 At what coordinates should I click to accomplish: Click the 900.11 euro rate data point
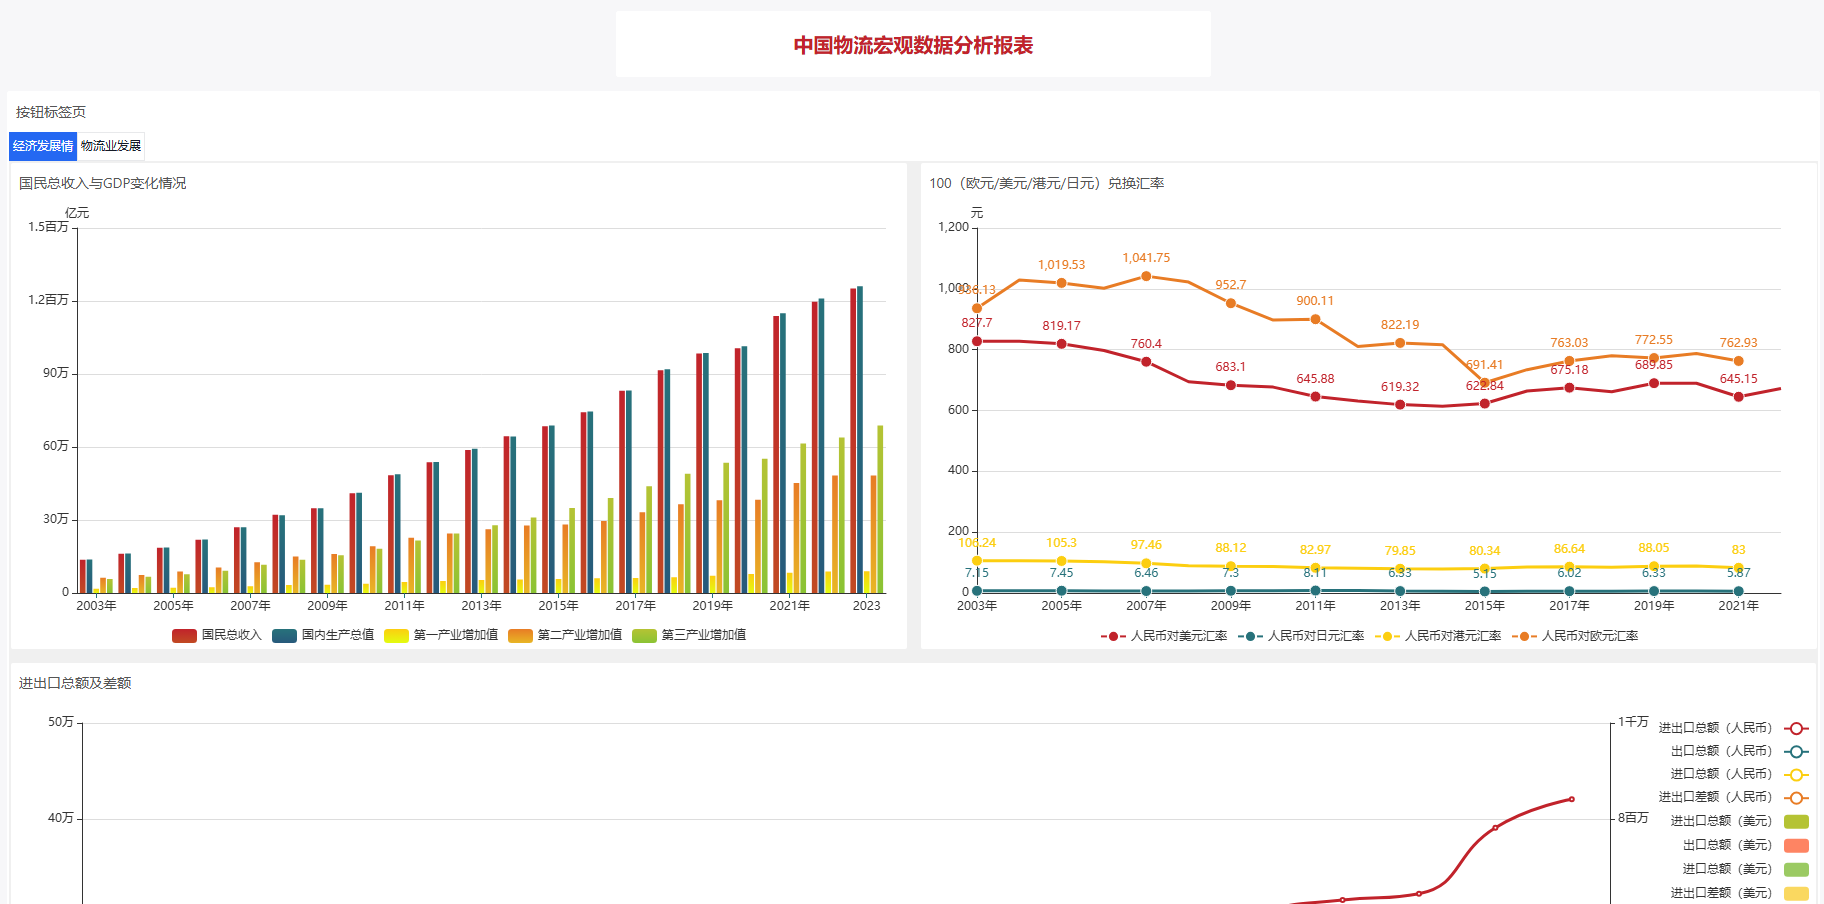(x=1315, y=319)
